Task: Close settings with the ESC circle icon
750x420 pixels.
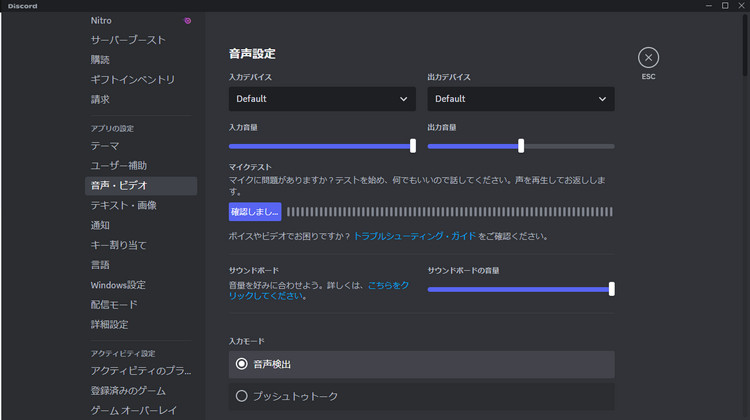Action: click(x=648, y=58)
